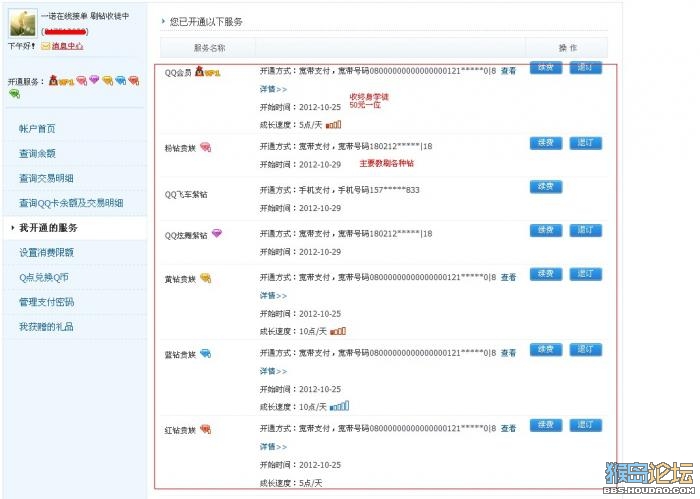Open 查询余额 in the sidebar
This screenshot has height=499, width=700.
click(x=37, y=154)
